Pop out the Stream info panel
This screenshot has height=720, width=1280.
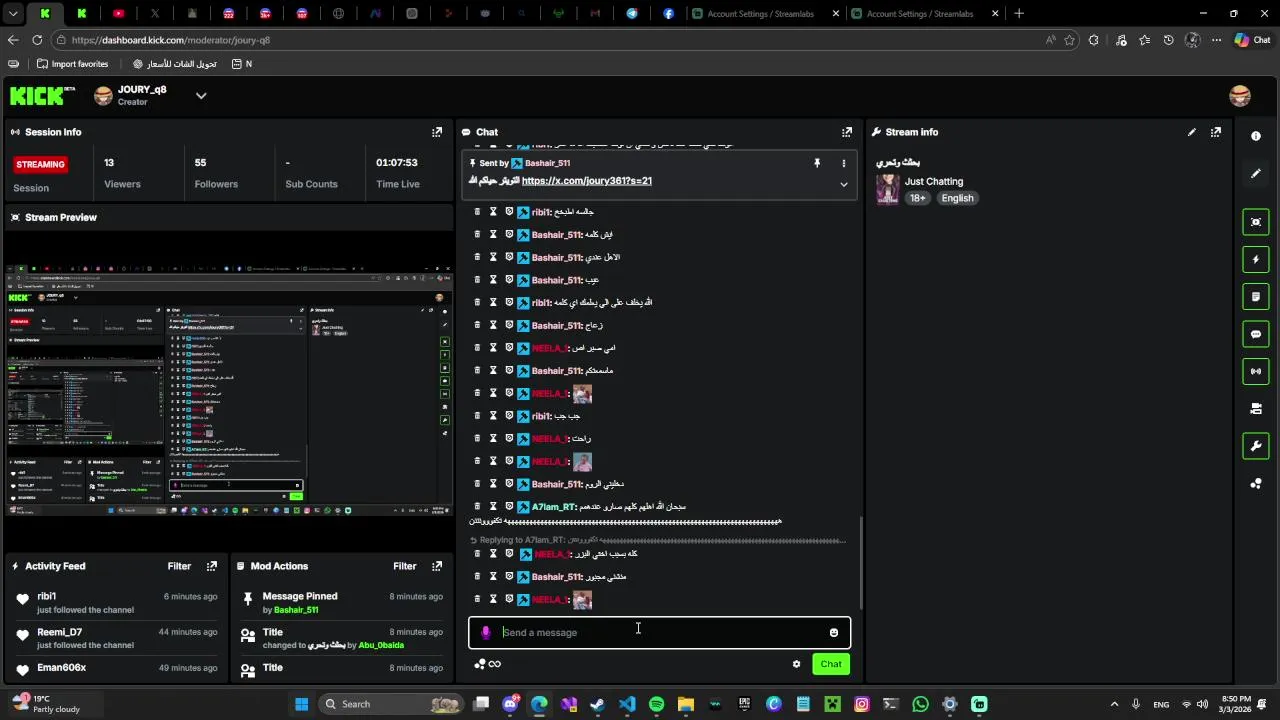[1216, 132]
